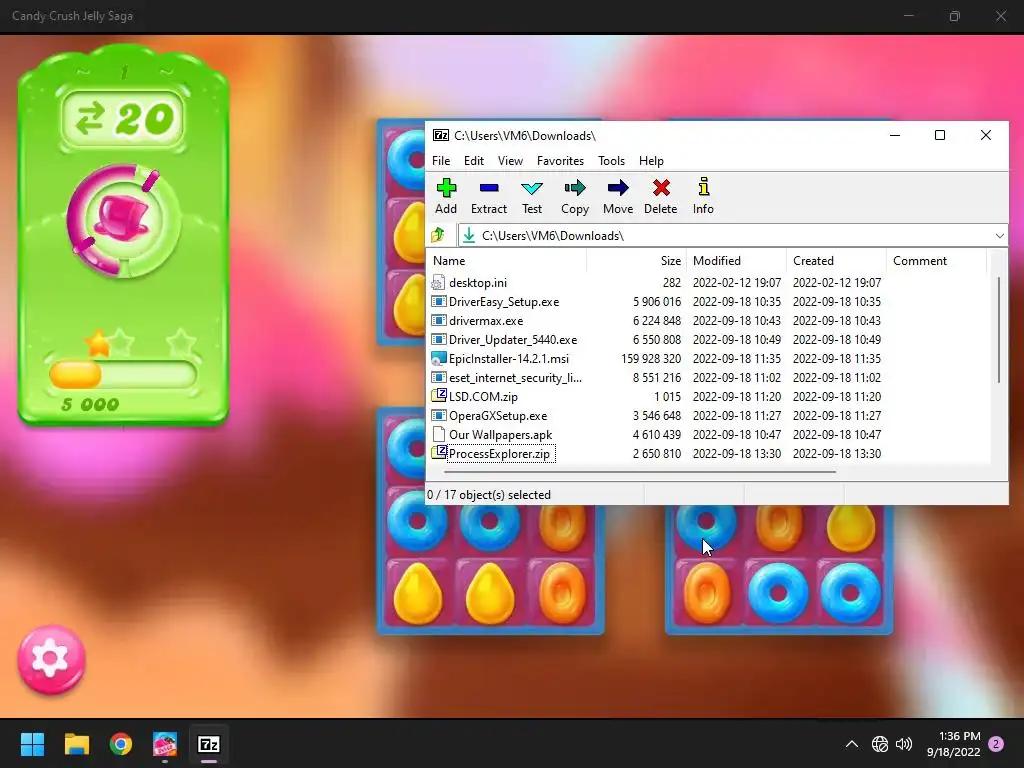Open the taskbar clock showing 1:36 PM

pyautogui.click(x=953, y=744)
